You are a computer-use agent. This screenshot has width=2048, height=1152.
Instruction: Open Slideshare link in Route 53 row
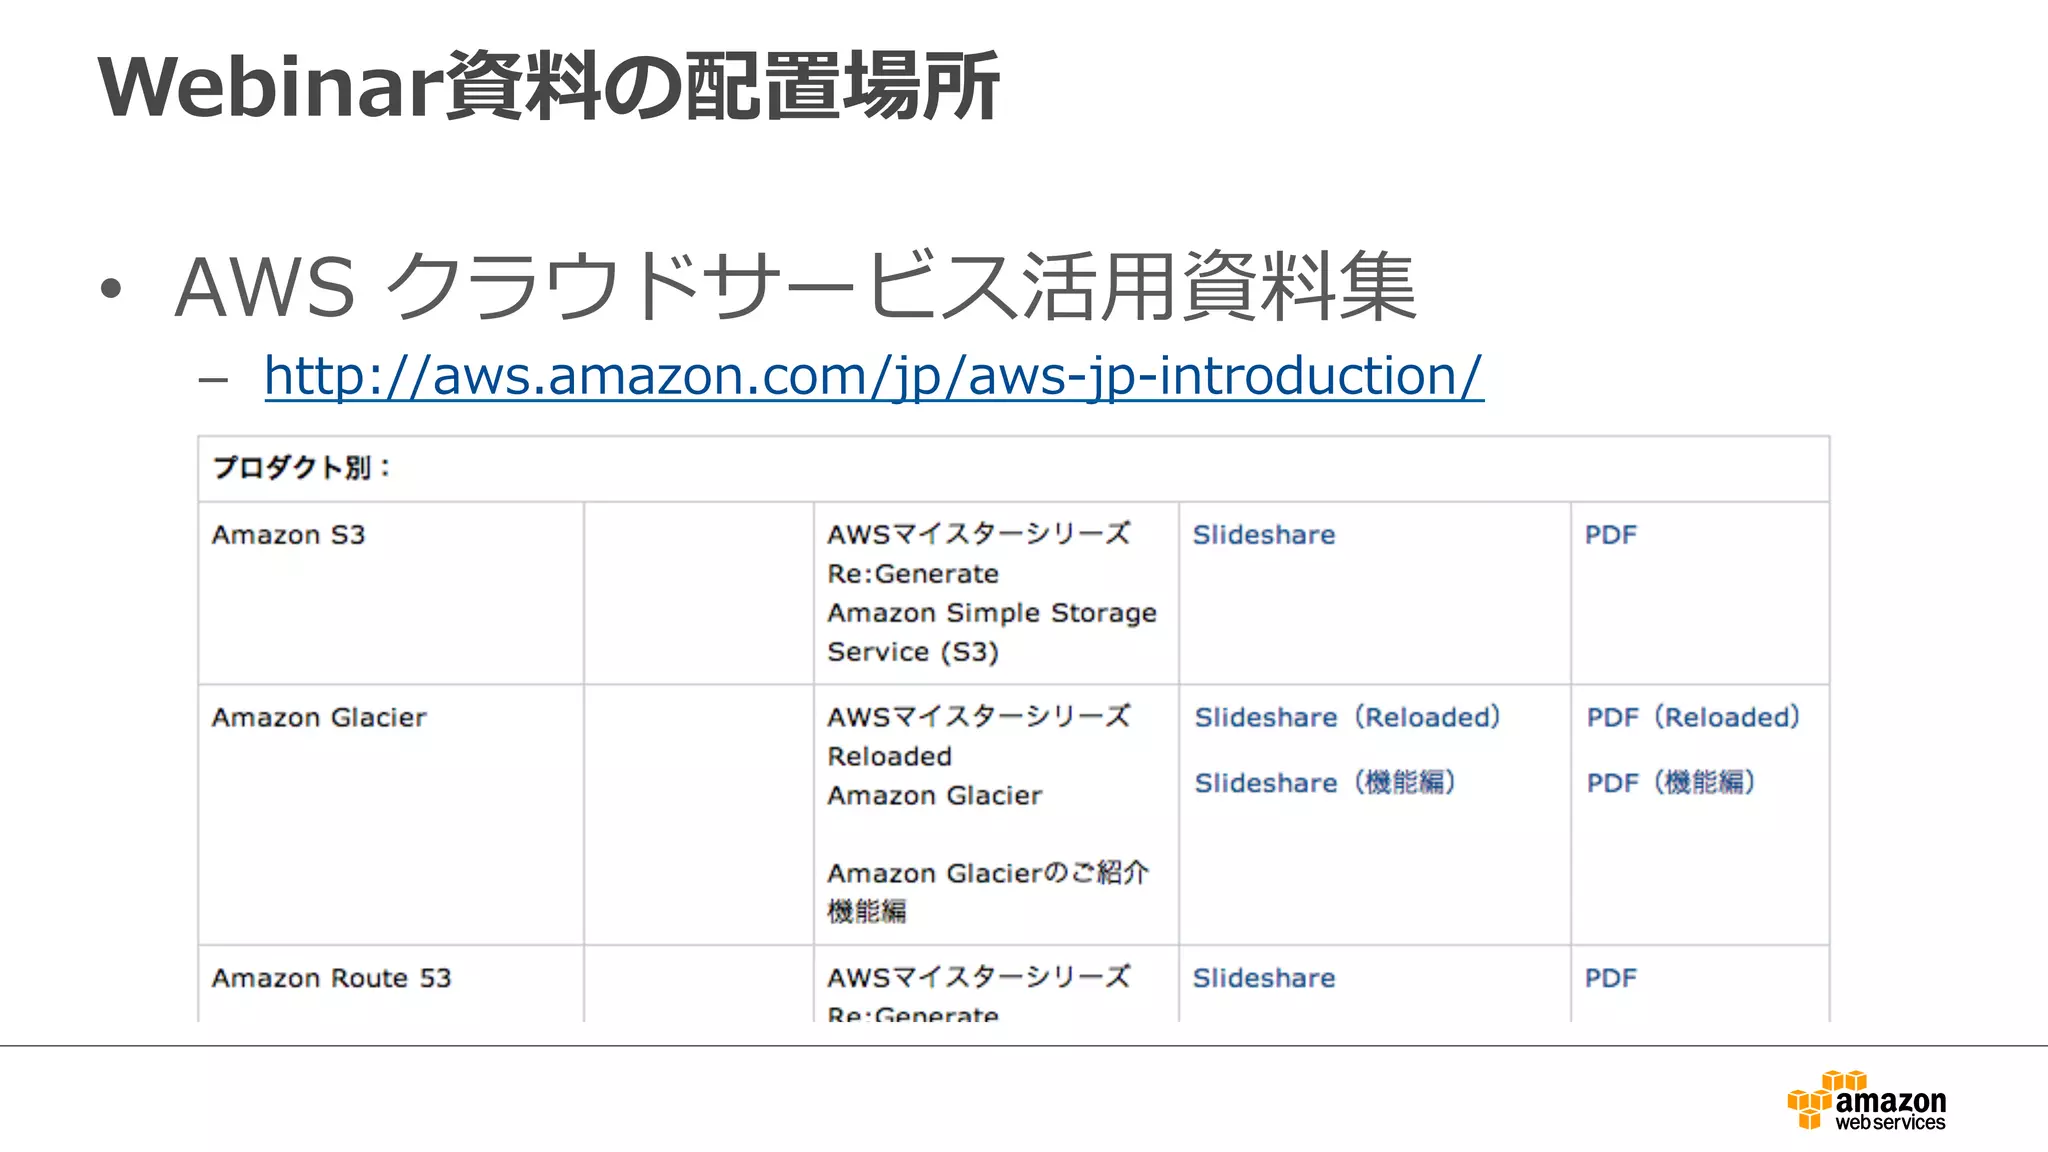coord(1263,978)
